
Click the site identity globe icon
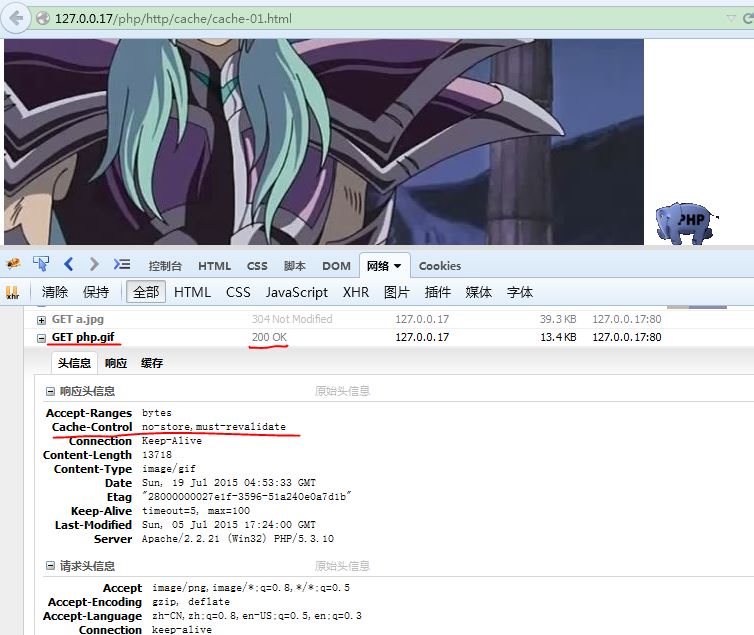pos(43,19)
